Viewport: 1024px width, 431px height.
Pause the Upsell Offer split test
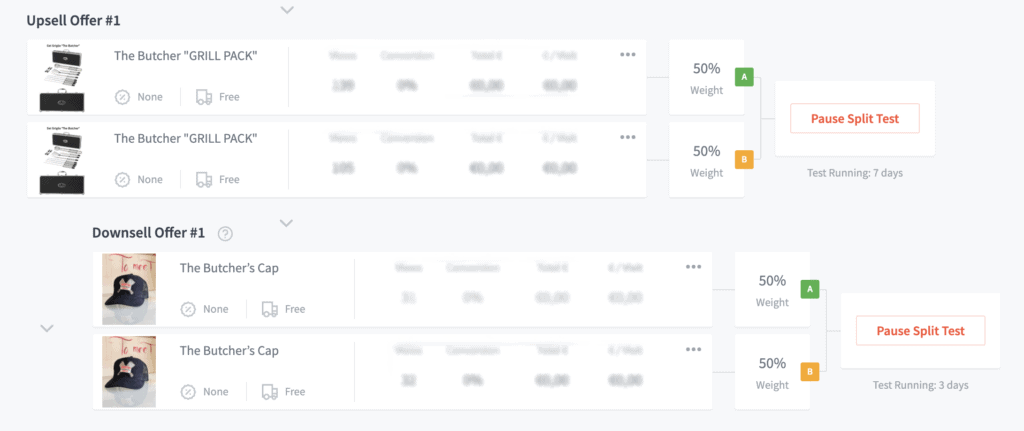pos(854,118)
